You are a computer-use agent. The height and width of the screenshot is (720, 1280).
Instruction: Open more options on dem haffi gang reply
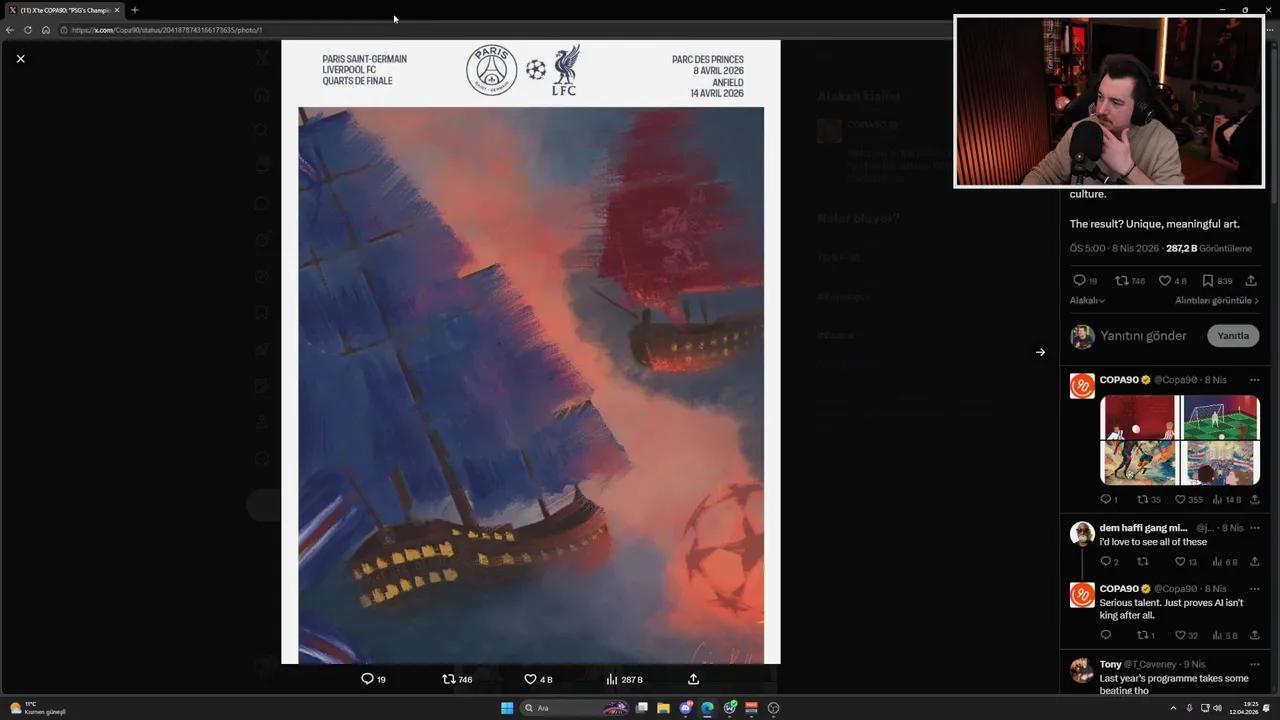[x=1254, y=528]
